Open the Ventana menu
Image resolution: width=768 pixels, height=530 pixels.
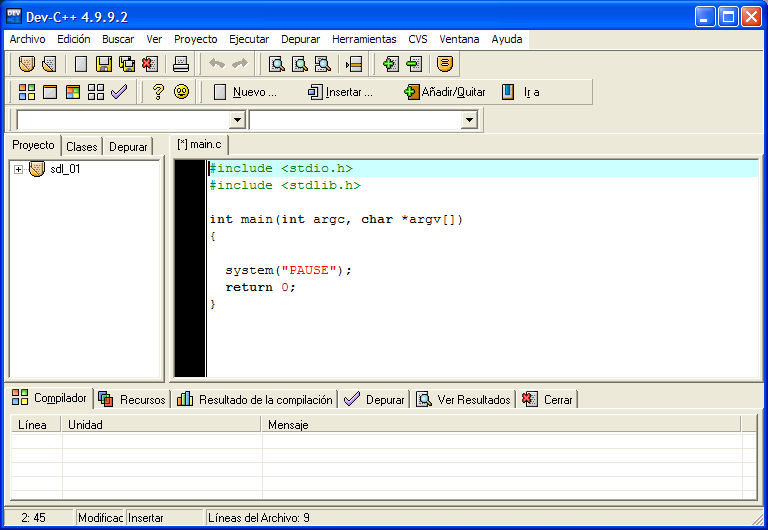pos(459,39)
